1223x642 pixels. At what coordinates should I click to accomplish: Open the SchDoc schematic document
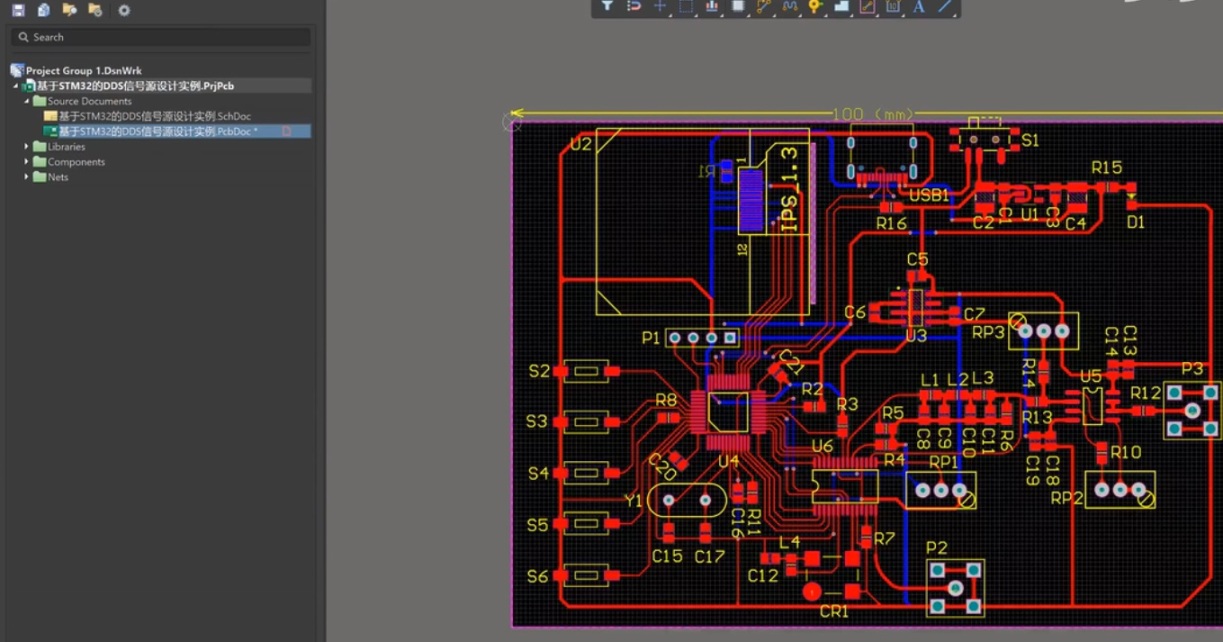click(154, 116)
